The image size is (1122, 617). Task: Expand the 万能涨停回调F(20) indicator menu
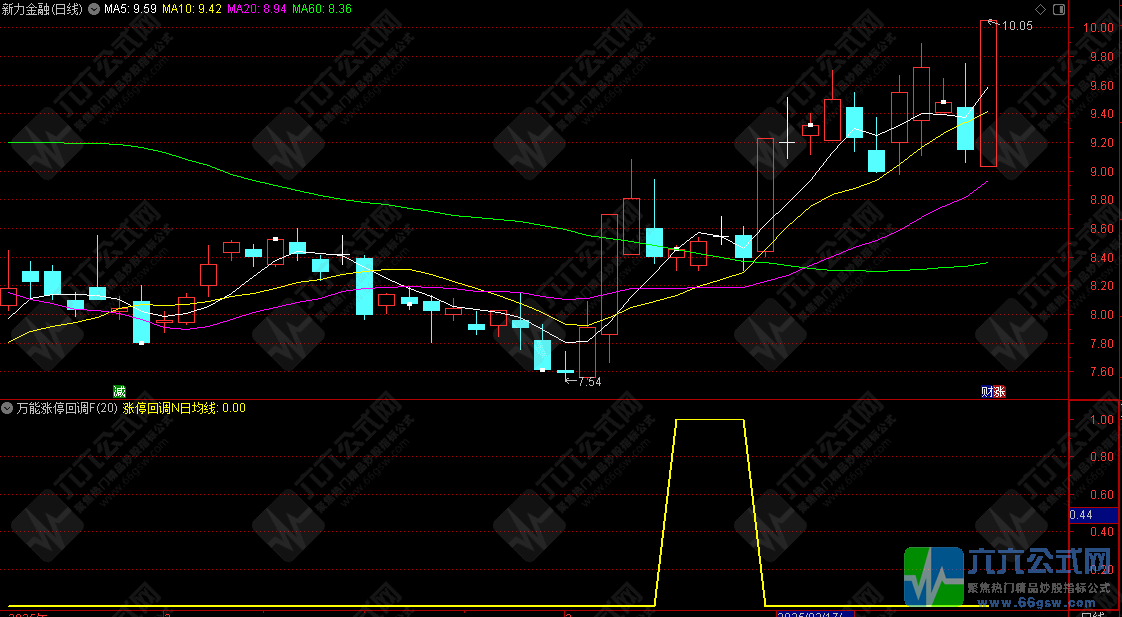coord(8,408)
